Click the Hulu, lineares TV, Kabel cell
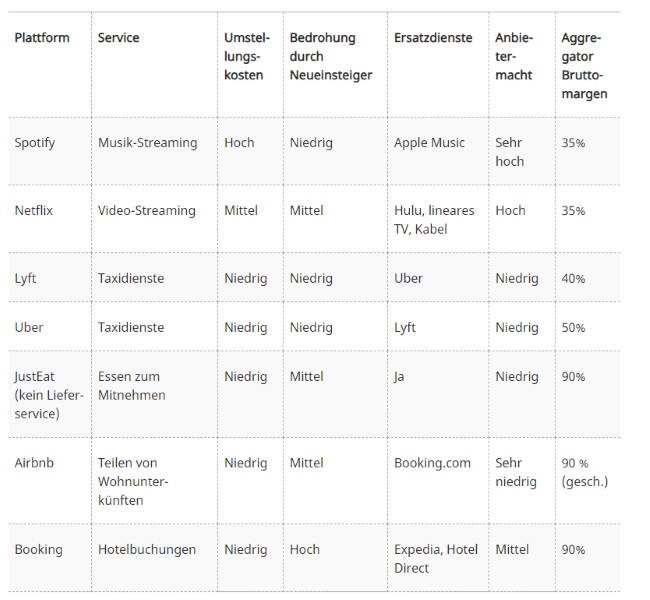The image size is (650, 600). [x=434, y=220]
